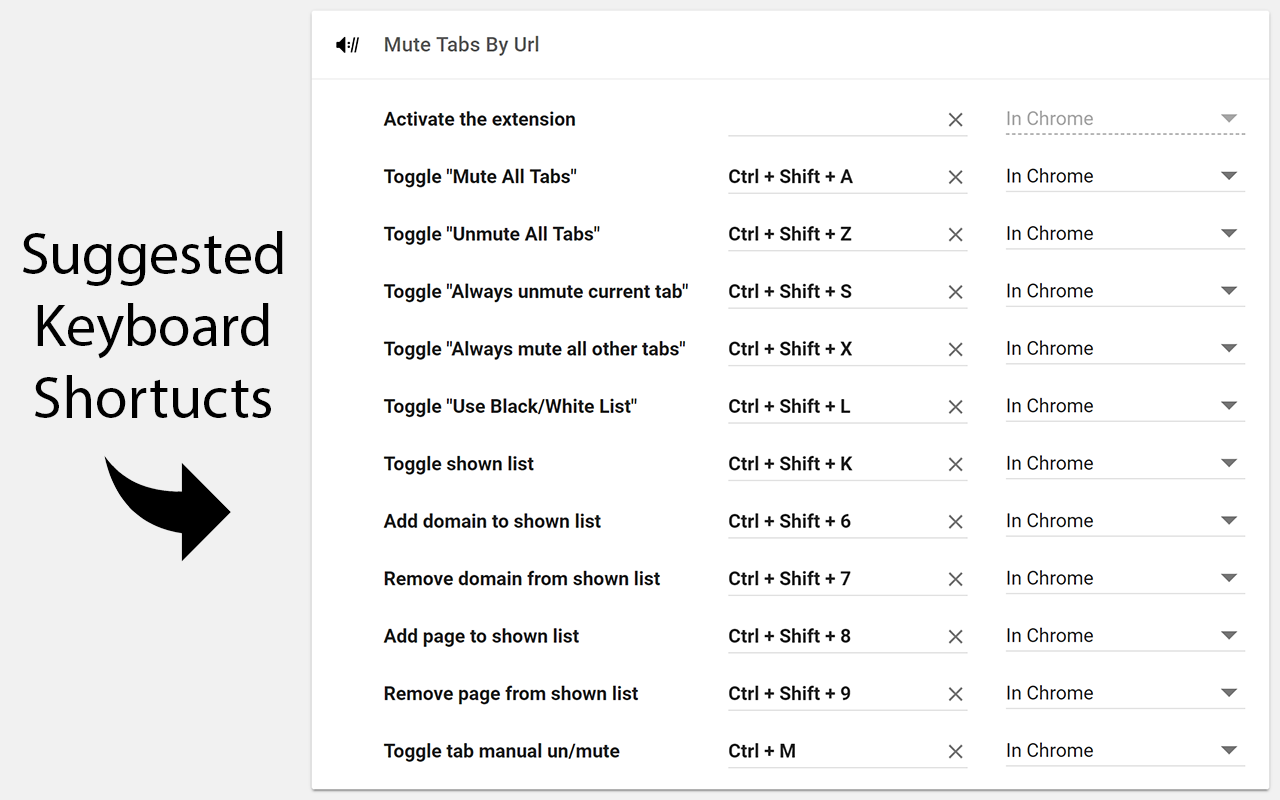This screenshot has height=800, width=1280.
Task: Clear the Ctrl + Shift + 7 shortcut
Action: (x=955, y=580)
